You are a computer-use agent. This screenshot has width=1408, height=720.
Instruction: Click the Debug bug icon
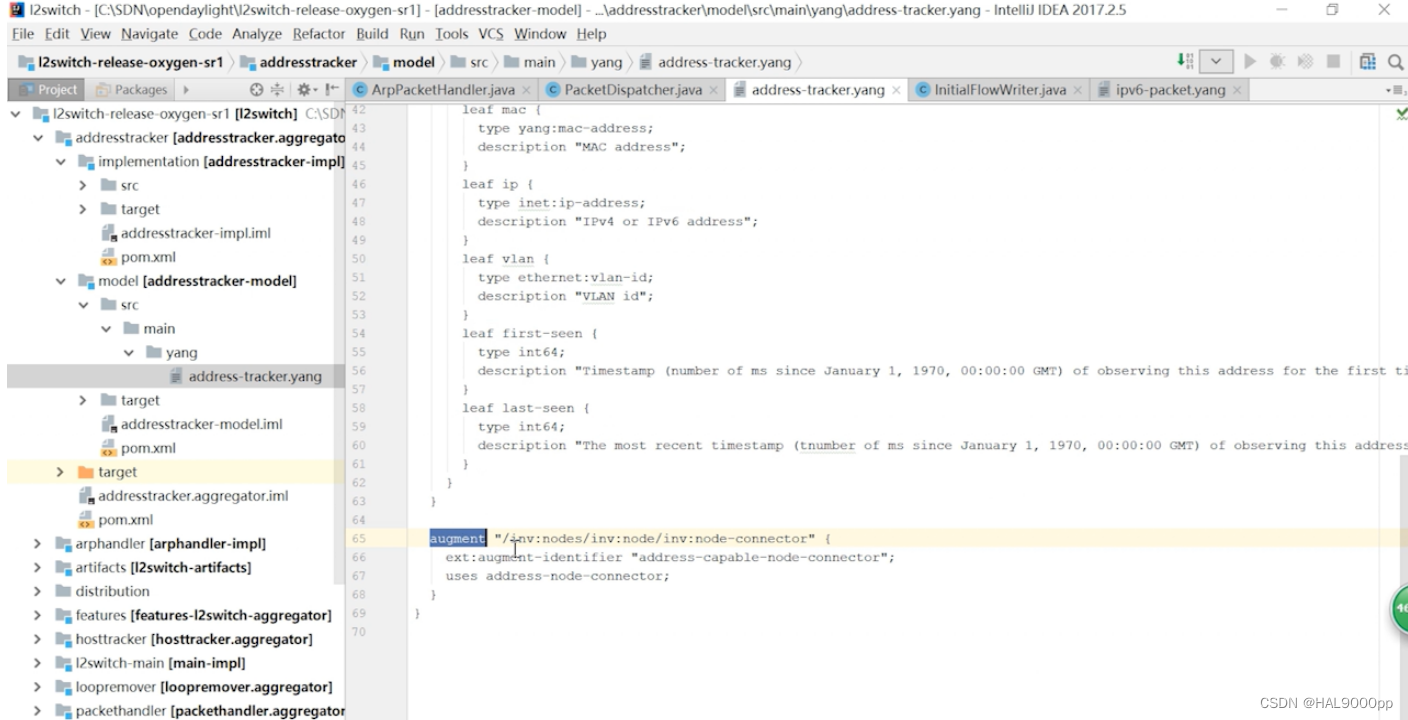pos(1277,61)
